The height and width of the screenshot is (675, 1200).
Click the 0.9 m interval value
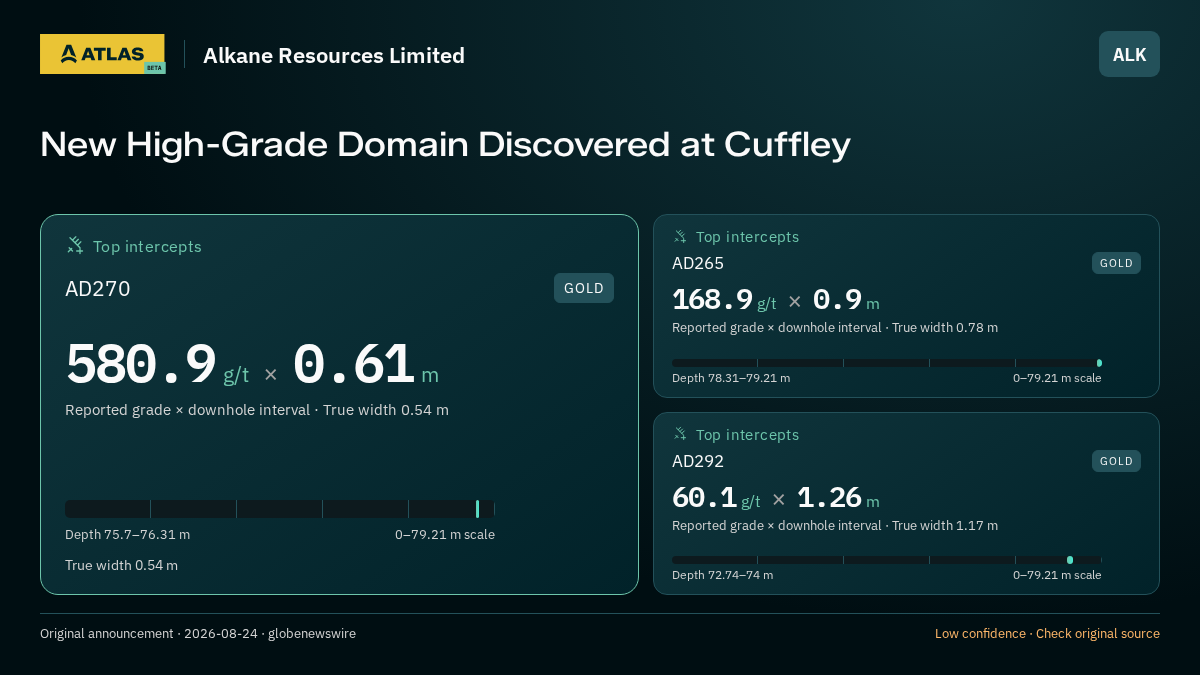tap(846, 299)
